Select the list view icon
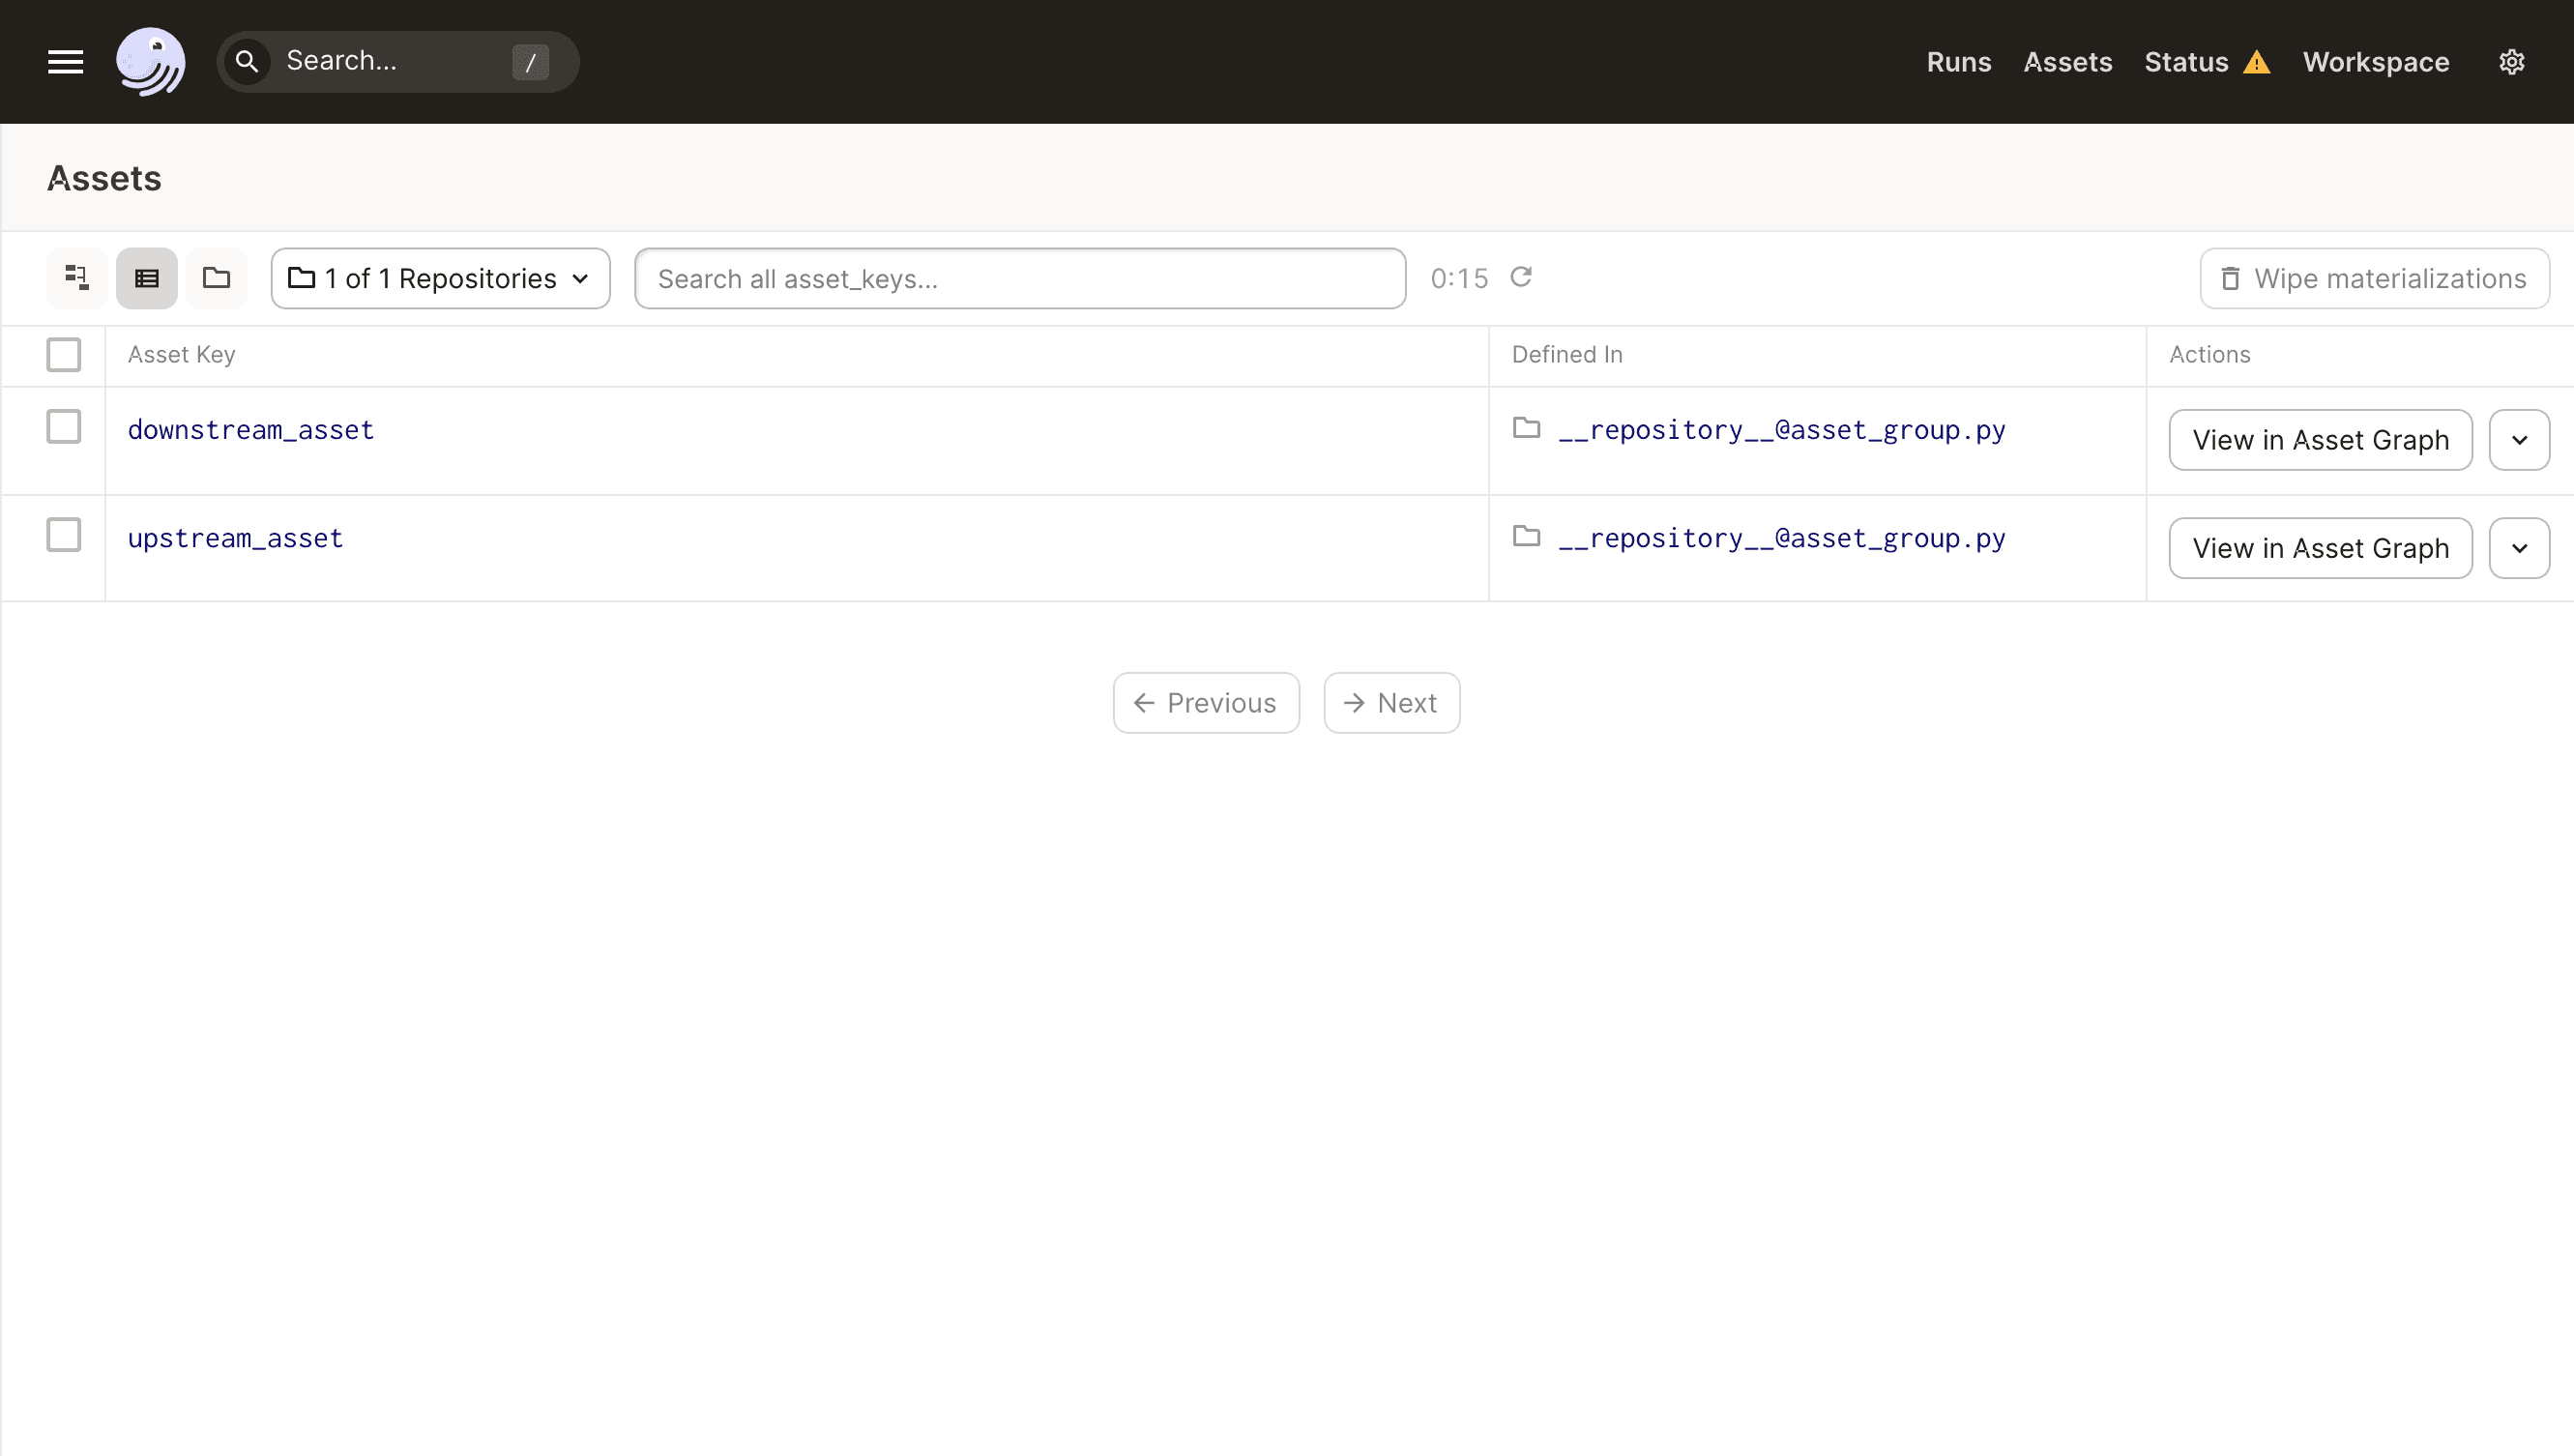 click(x=146, y=278)
